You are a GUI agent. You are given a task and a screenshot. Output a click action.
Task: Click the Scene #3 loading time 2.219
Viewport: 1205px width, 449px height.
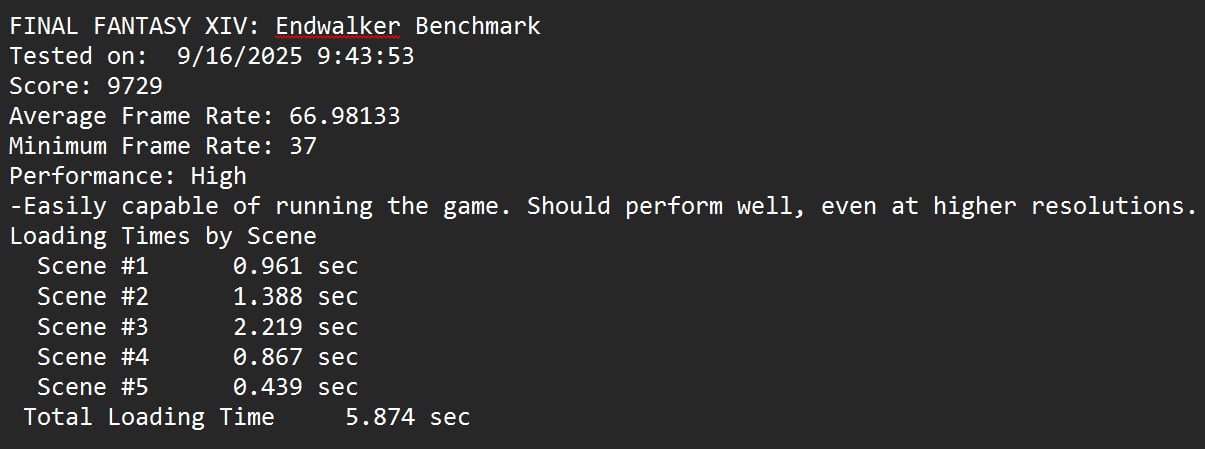(x=268, y=326)
